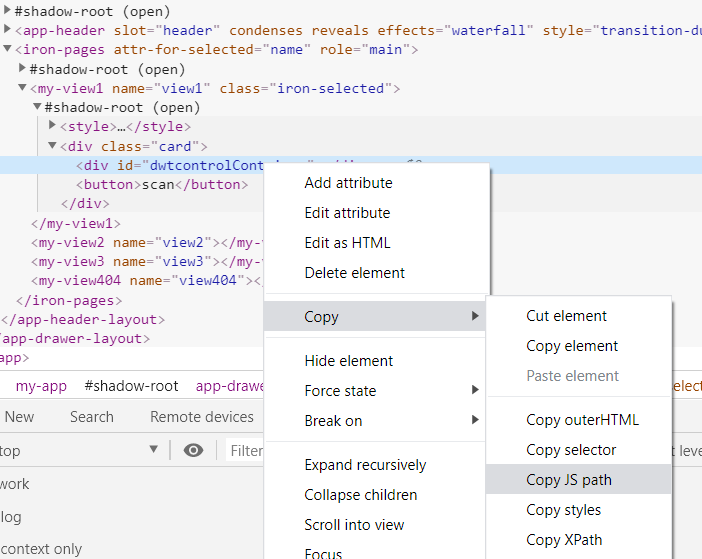
Task: Select the button scan node
Action: click(162, 185)
